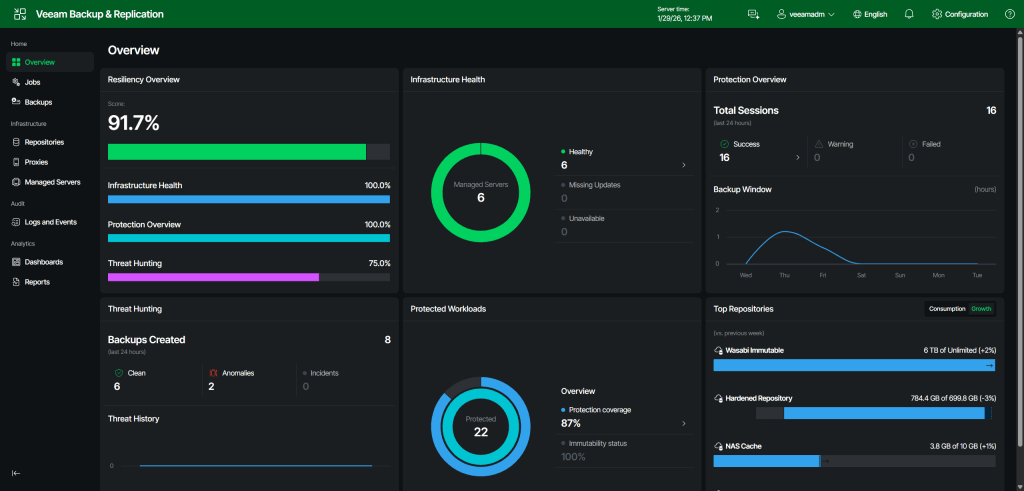Open the veeamadm user dropdown
This screenshot has width=1024, height=491.
pos(806,14)
